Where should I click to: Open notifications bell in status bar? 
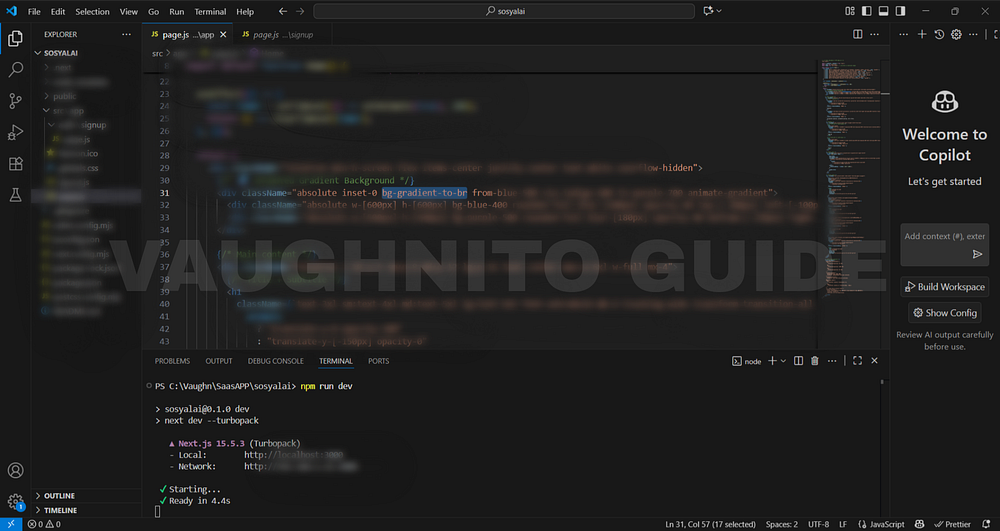tap(986, 524)
